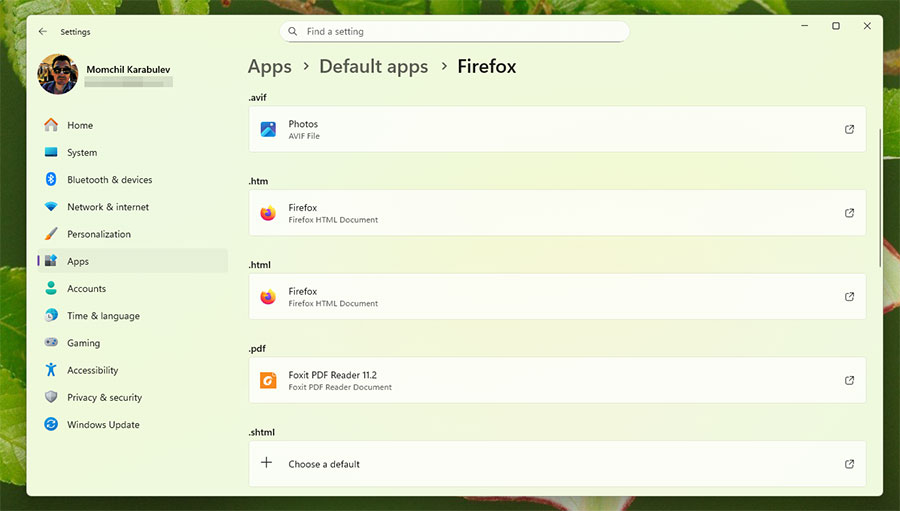Click the plus icon under .shtml
Image resolution: width=900 pixels, height=511 pixels.
pyautogui.click(x=266, y=463)
